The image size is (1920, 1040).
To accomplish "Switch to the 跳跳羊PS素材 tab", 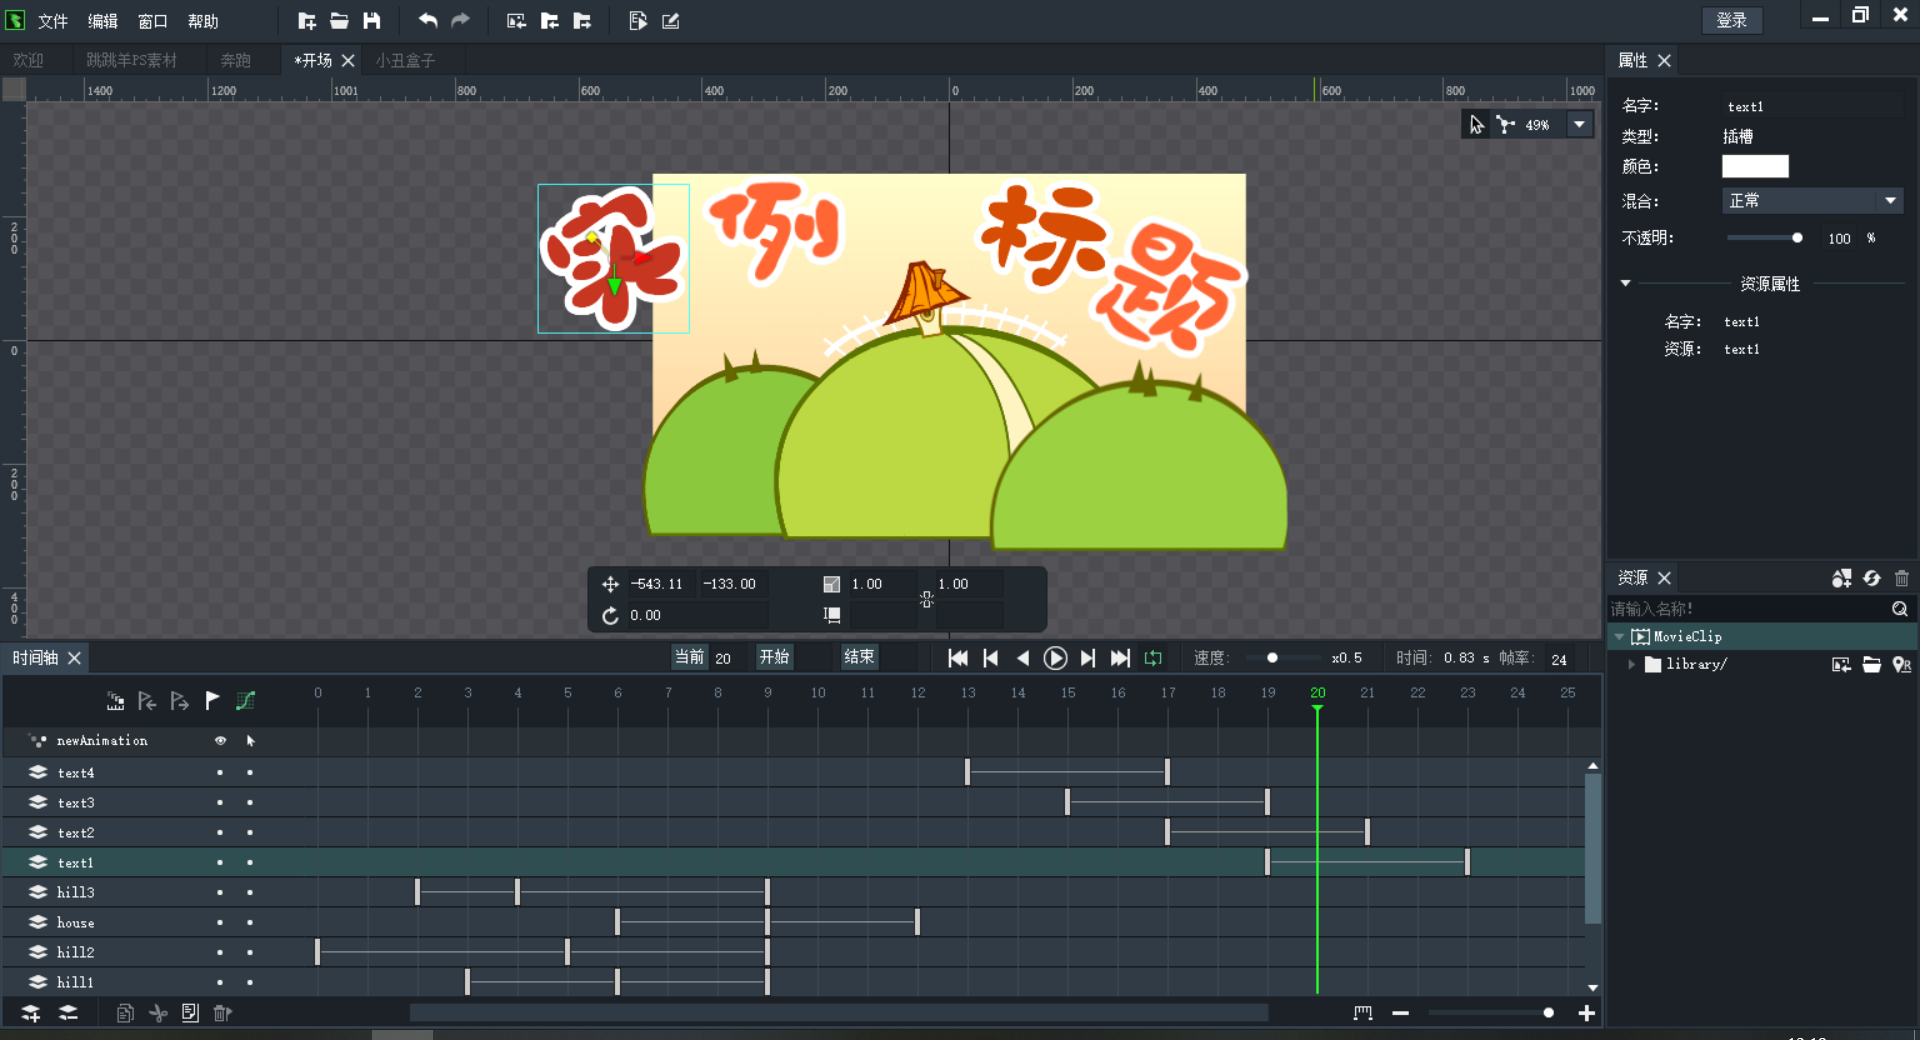I will pos(132,60).
